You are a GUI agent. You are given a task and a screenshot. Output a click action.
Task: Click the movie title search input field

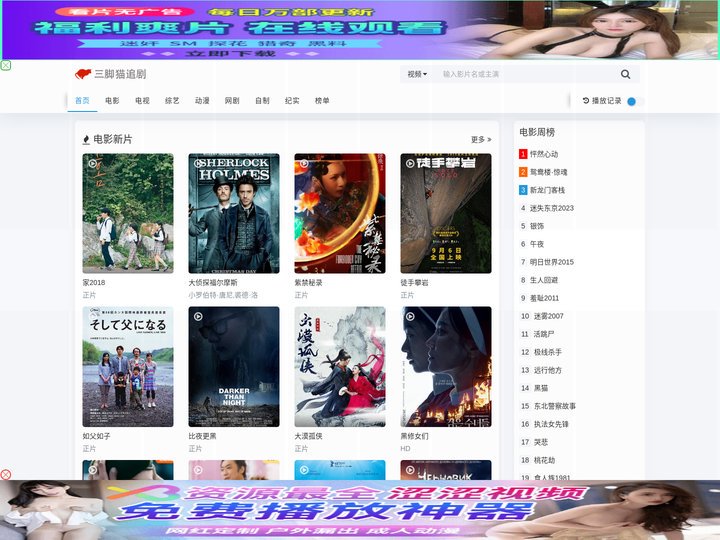click(526, 74)
